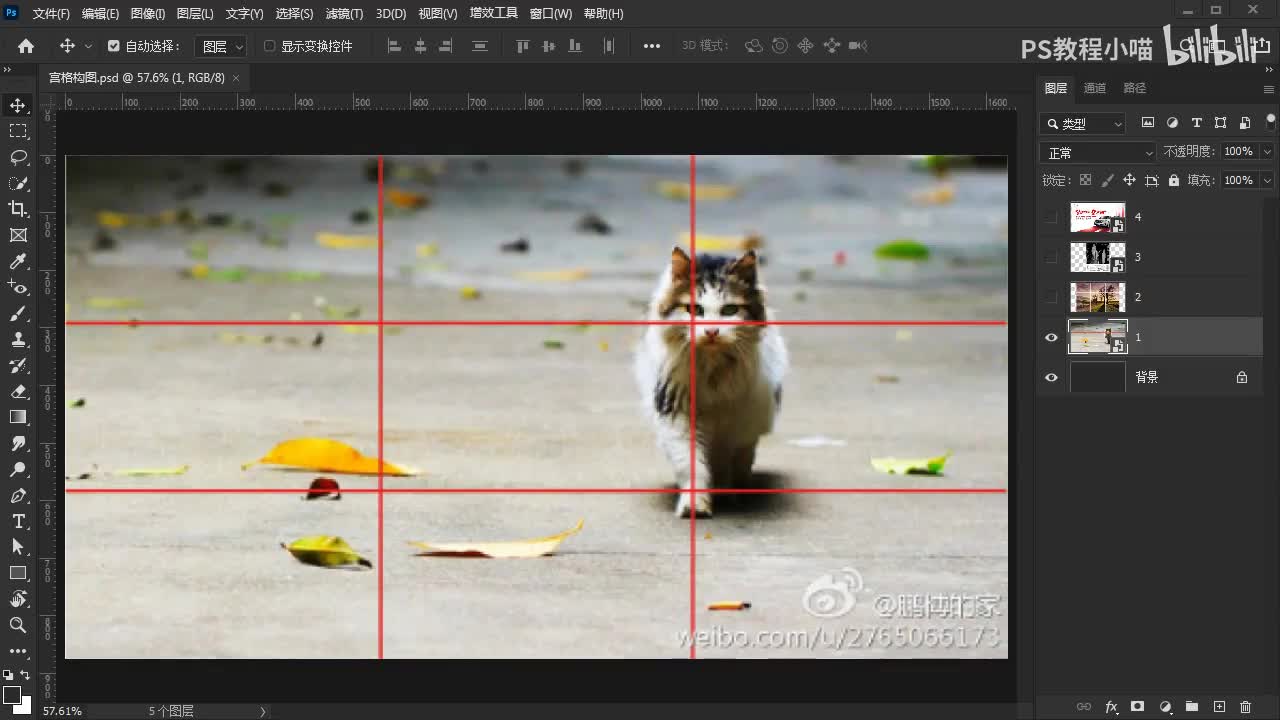Select the Rectangle shape tool
The image size is (1280, 720).
pos(18,573)
